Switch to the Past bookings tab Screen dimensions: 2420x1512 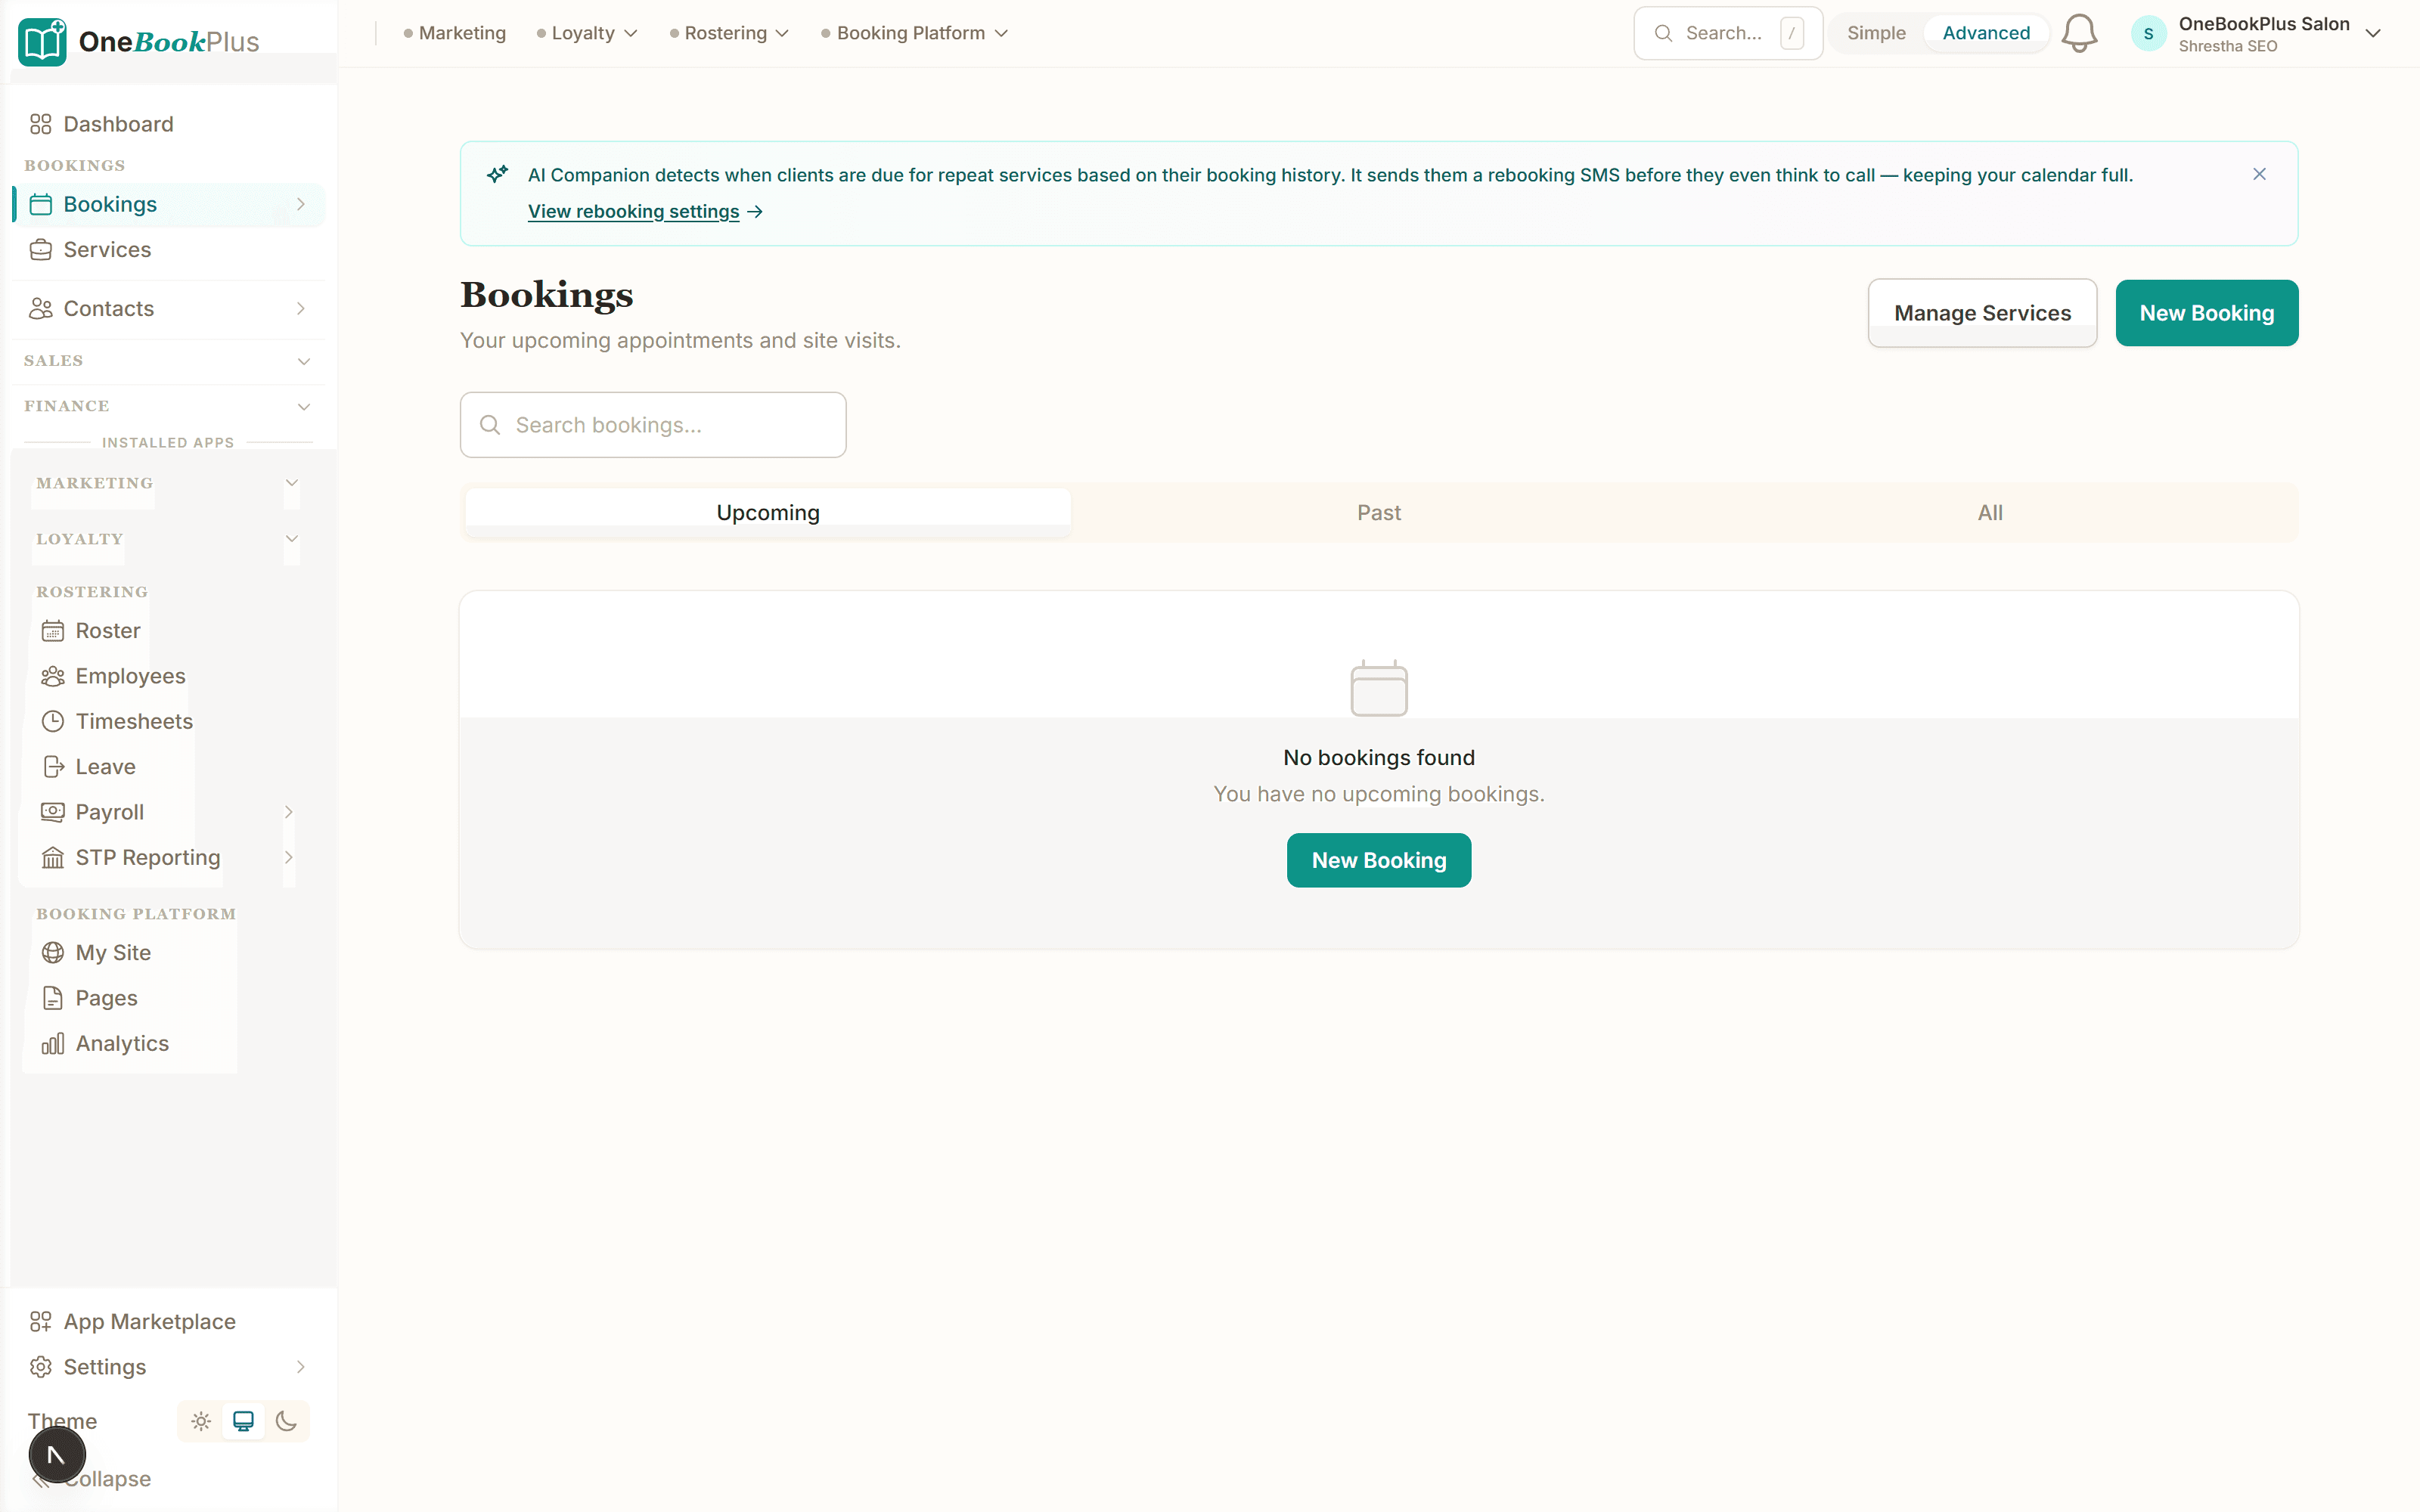1379,512
